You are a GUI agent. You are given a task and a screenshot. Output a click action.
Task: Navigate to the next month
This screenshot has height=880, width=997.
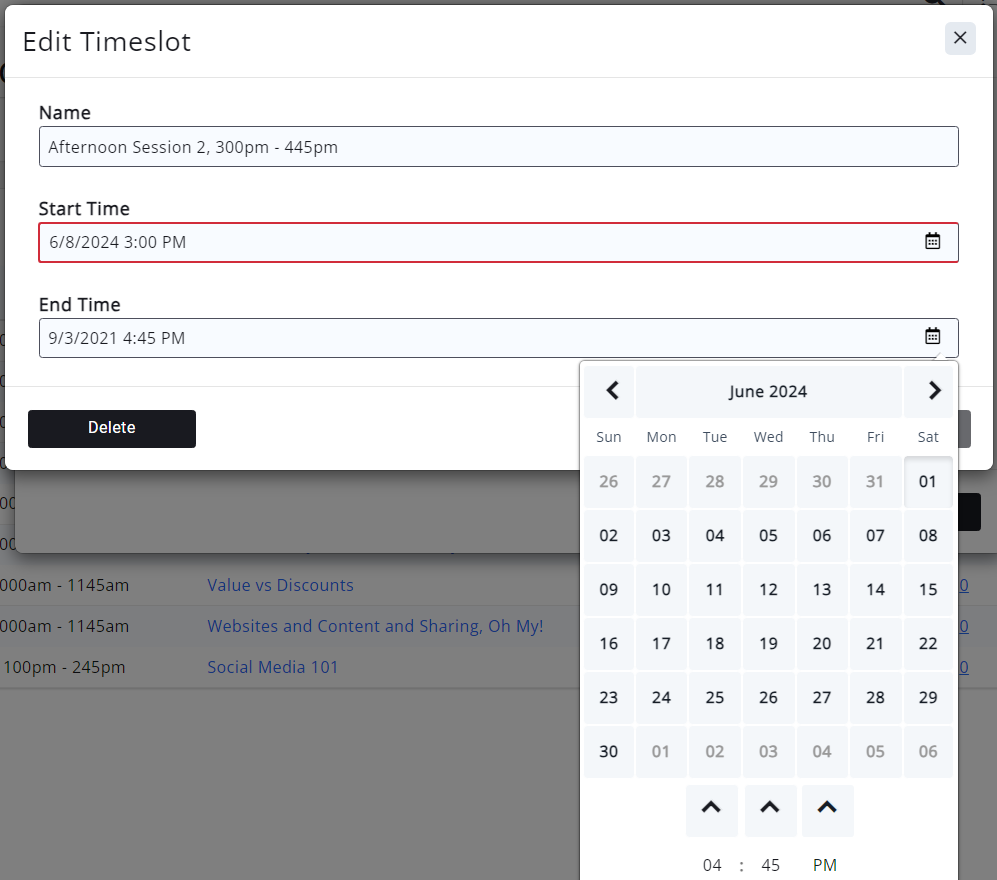[932, 391]
